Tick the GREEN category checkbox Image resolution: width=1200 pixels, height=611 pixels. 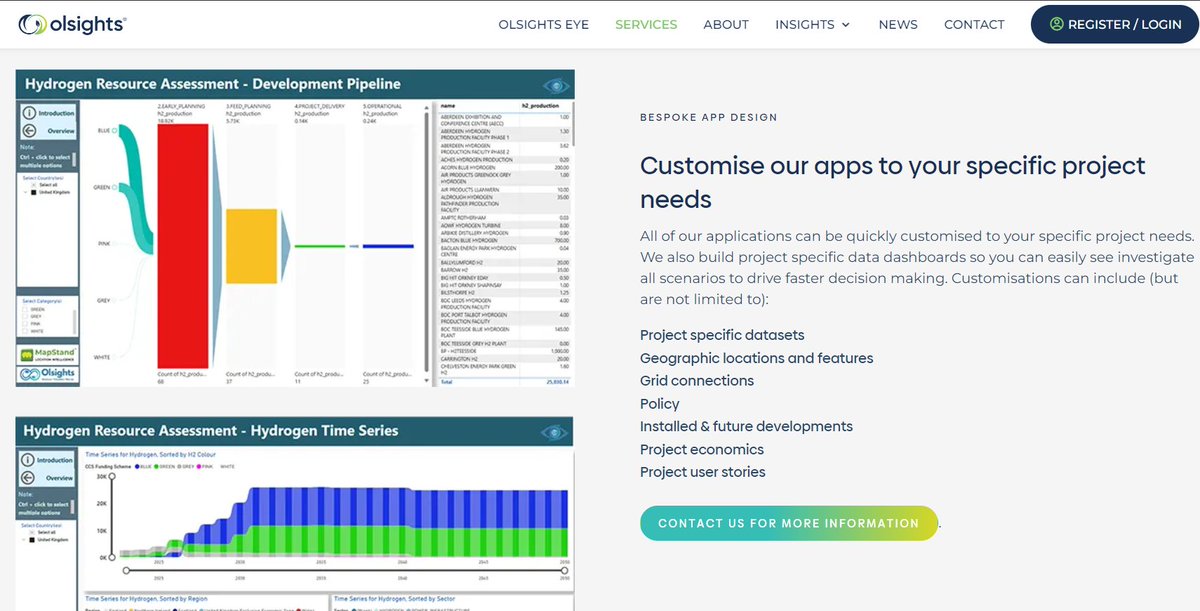coord(25,309)
